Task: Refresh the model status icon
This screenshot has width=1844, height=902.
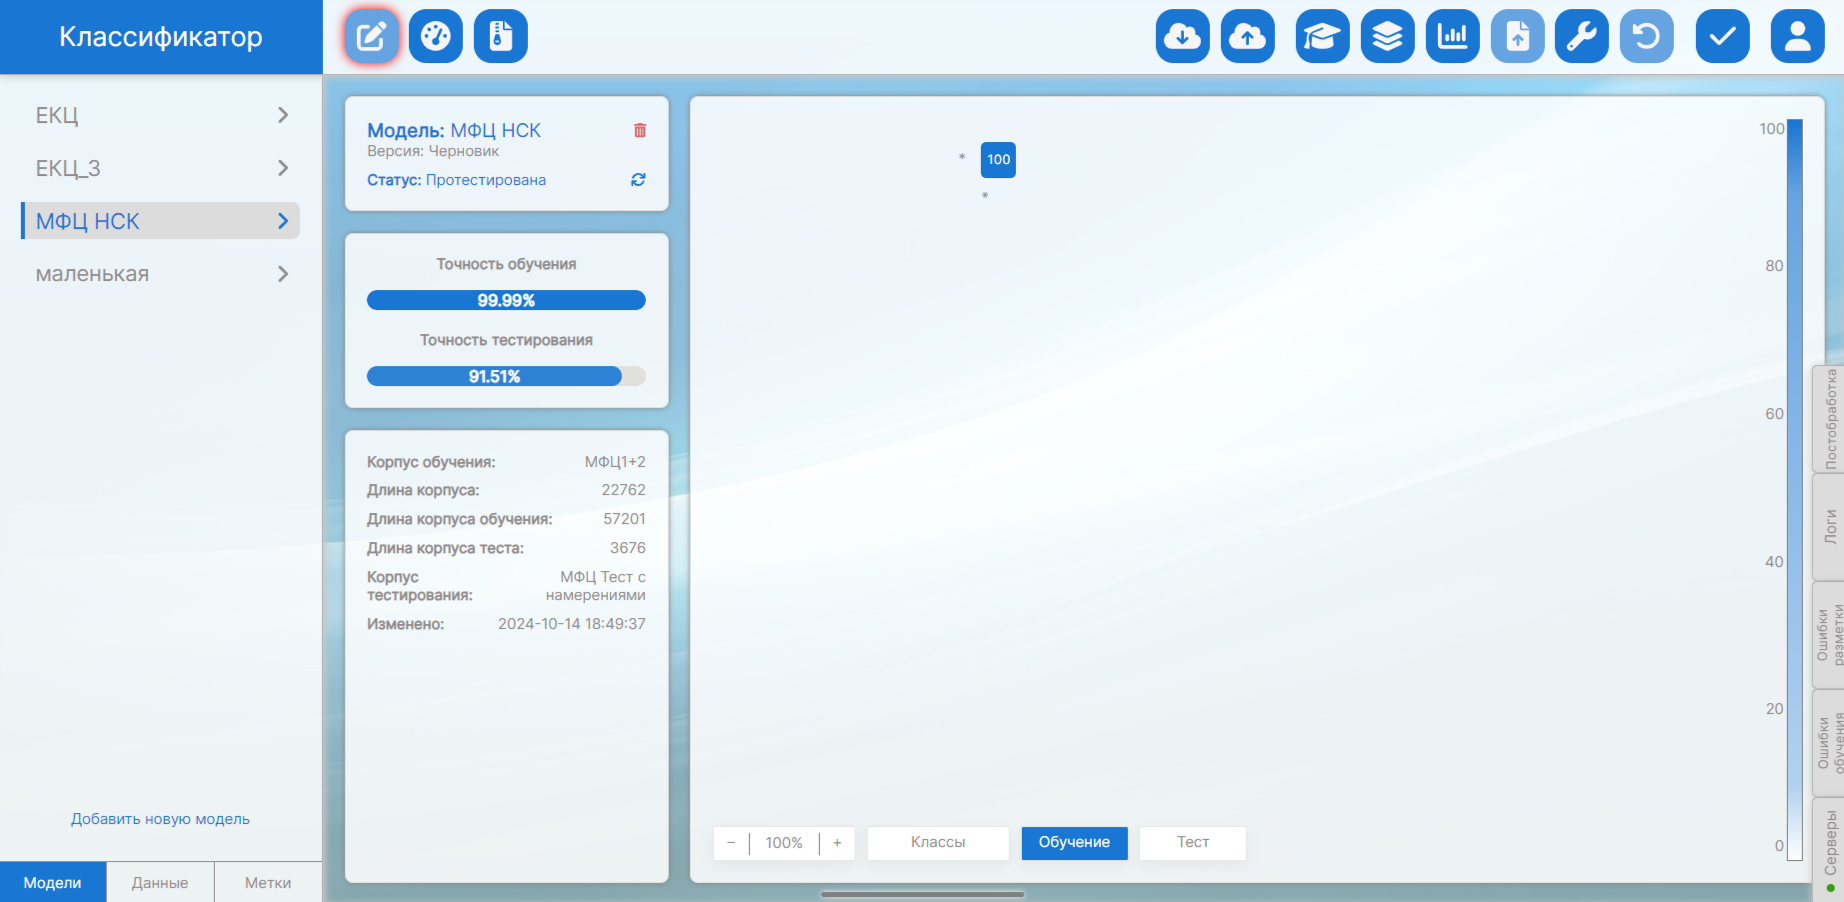Action: click(x=638, y=180)
